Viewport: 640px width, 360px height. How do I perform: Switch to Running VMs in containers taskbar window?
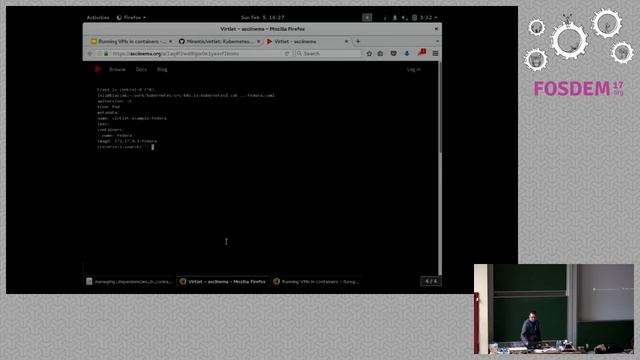tap(316, 282)
